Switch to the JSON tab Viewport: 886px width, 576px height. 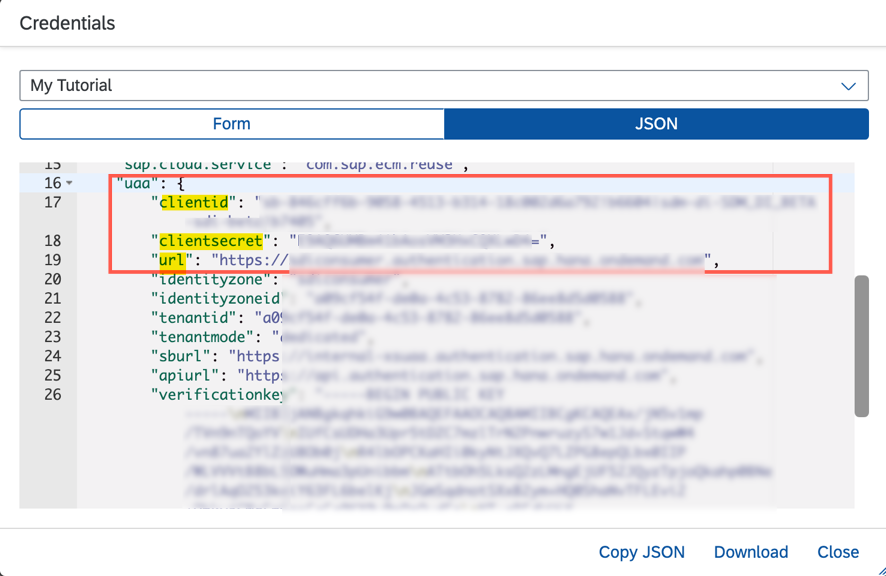tap(656, 124)
